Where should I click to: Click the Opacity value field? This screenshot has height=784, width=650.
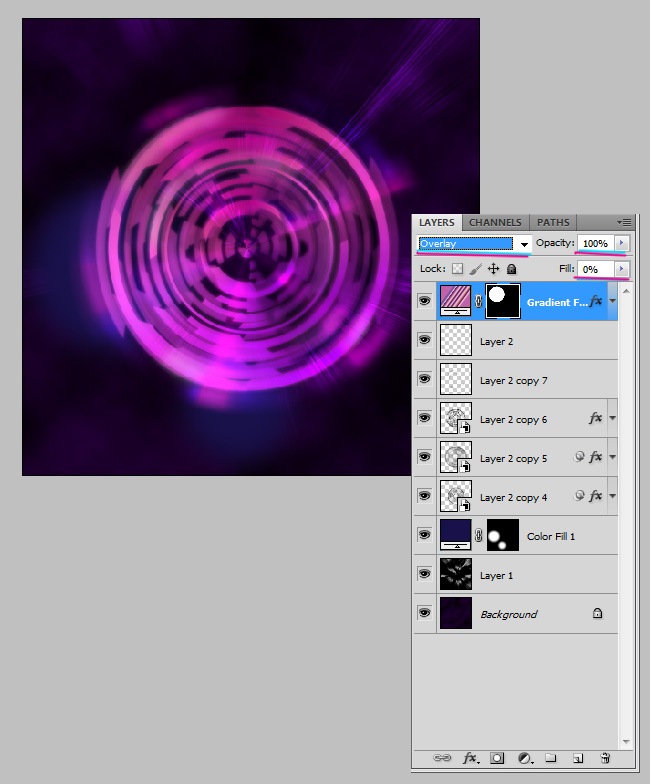click(596, 243)
